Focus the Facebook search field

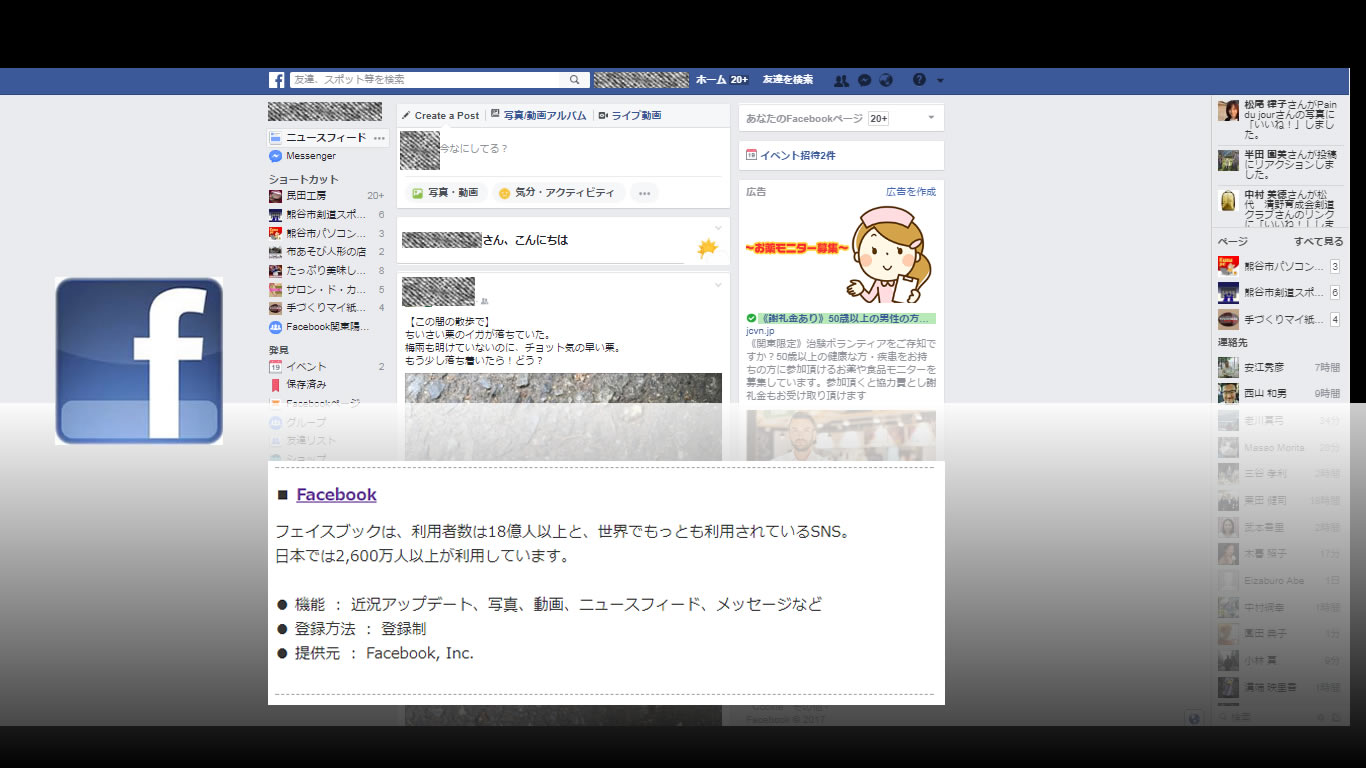click(425, 80)
